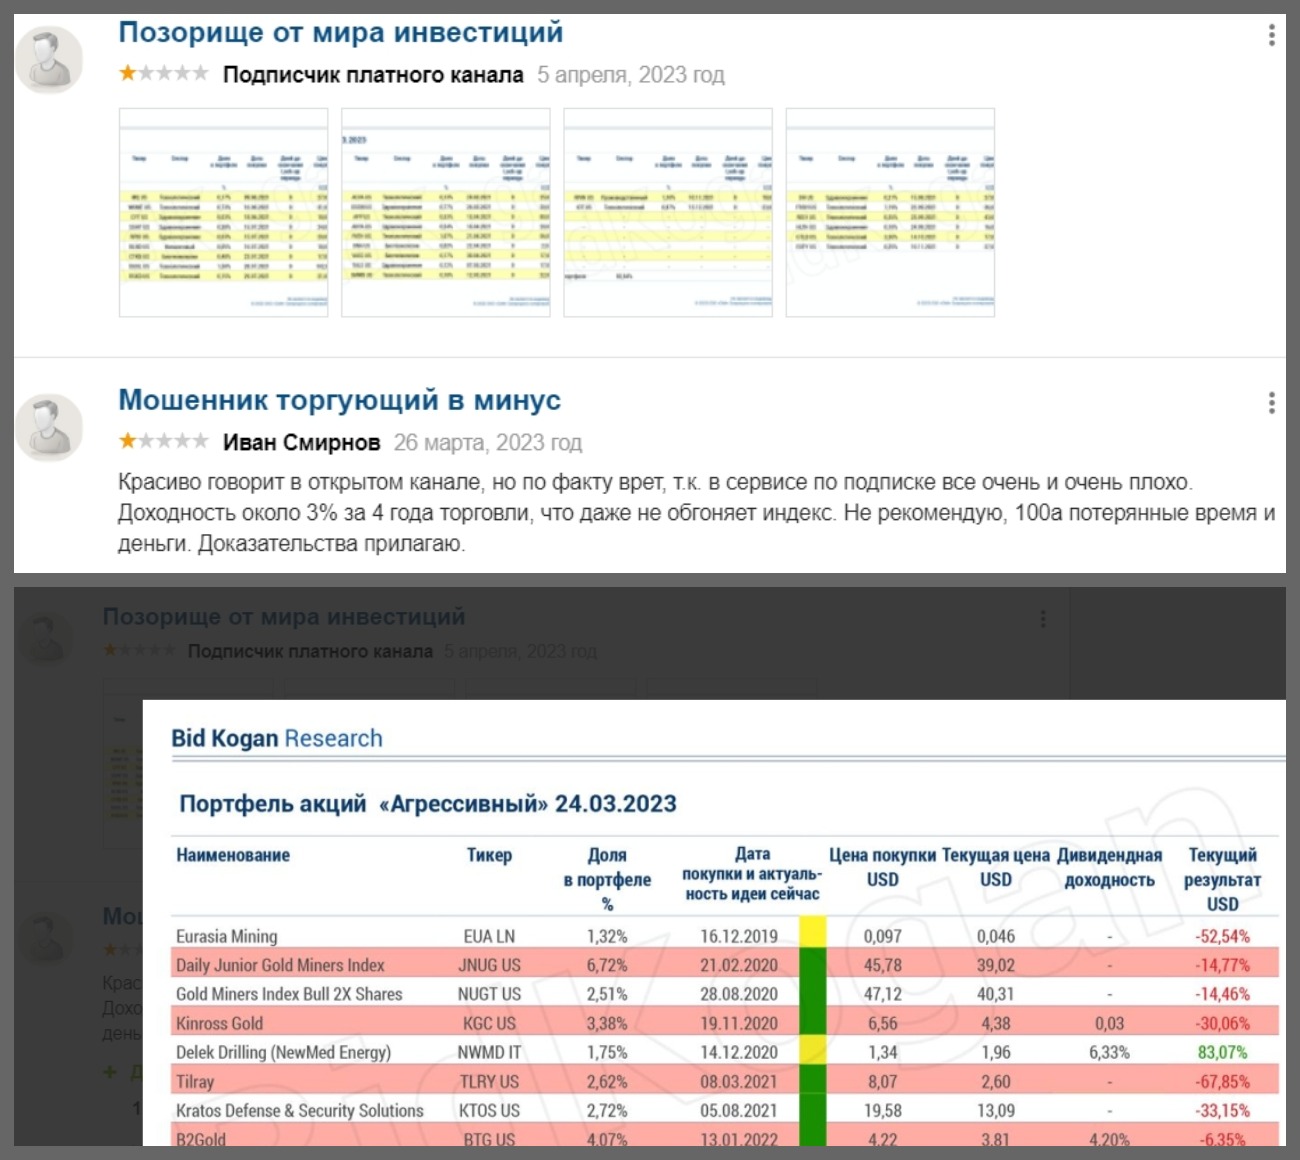Click ticker 'TLRY US'
Image resolution: width=1300 pixels, height=1160 pixels.
point(489,1081)
